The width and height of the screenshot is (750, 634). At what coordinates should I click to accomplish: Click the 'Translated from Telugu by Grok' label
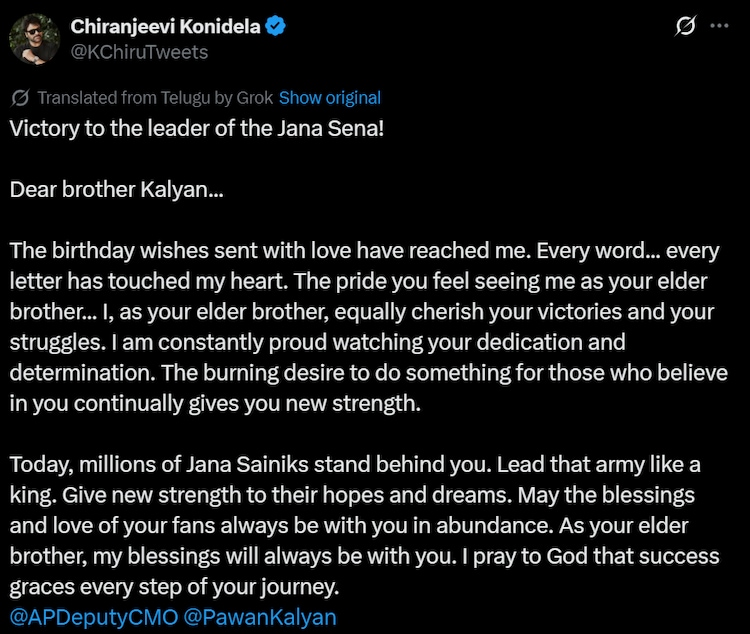[155, 98]
